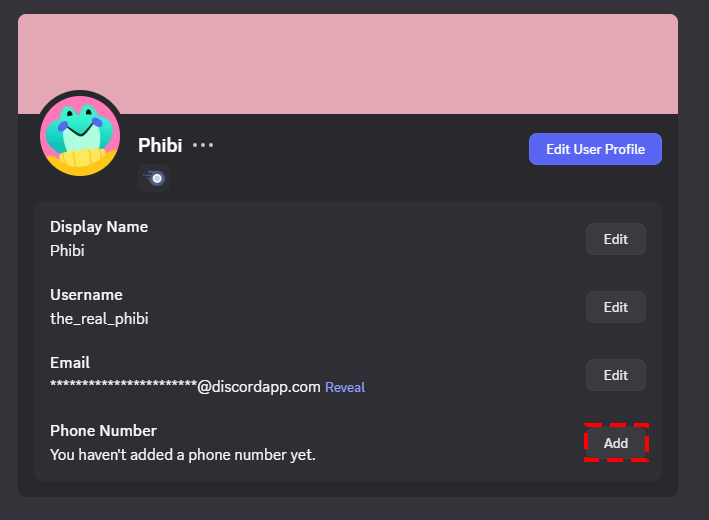
Task: Reveal the hidden email address
Action: [345, 387]
